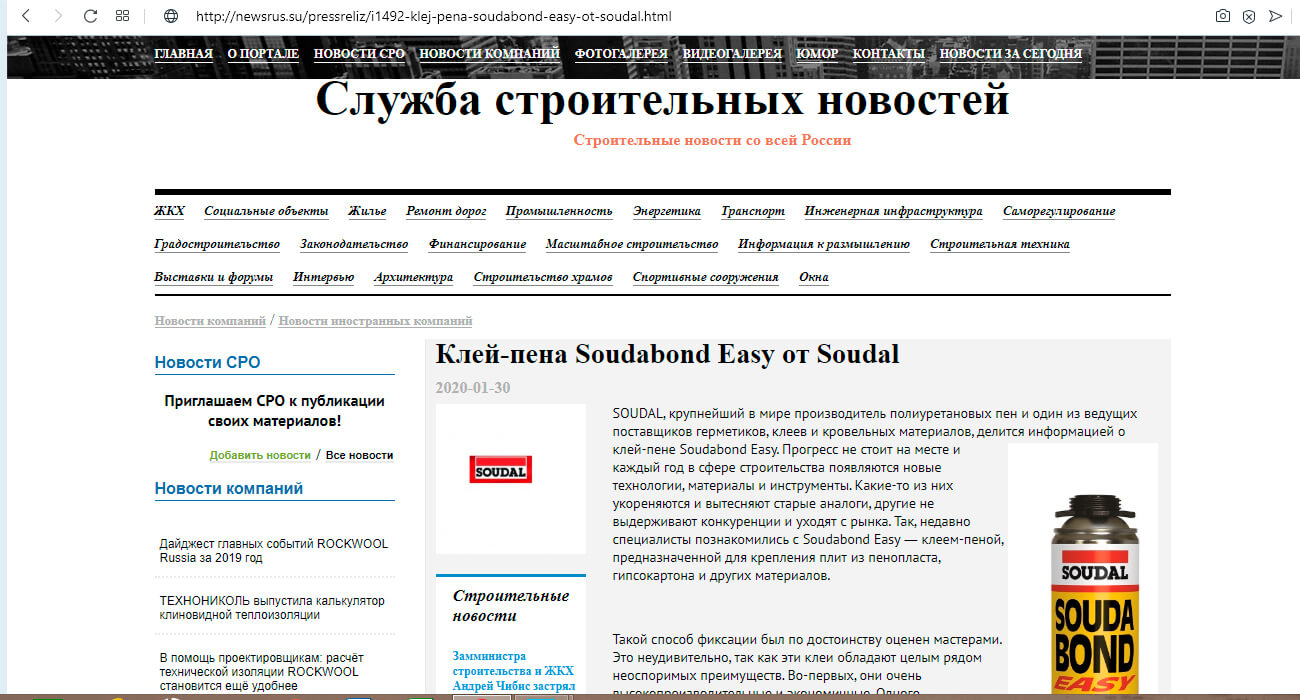
Task: Open Транспорт category
Action: [753, 211]
